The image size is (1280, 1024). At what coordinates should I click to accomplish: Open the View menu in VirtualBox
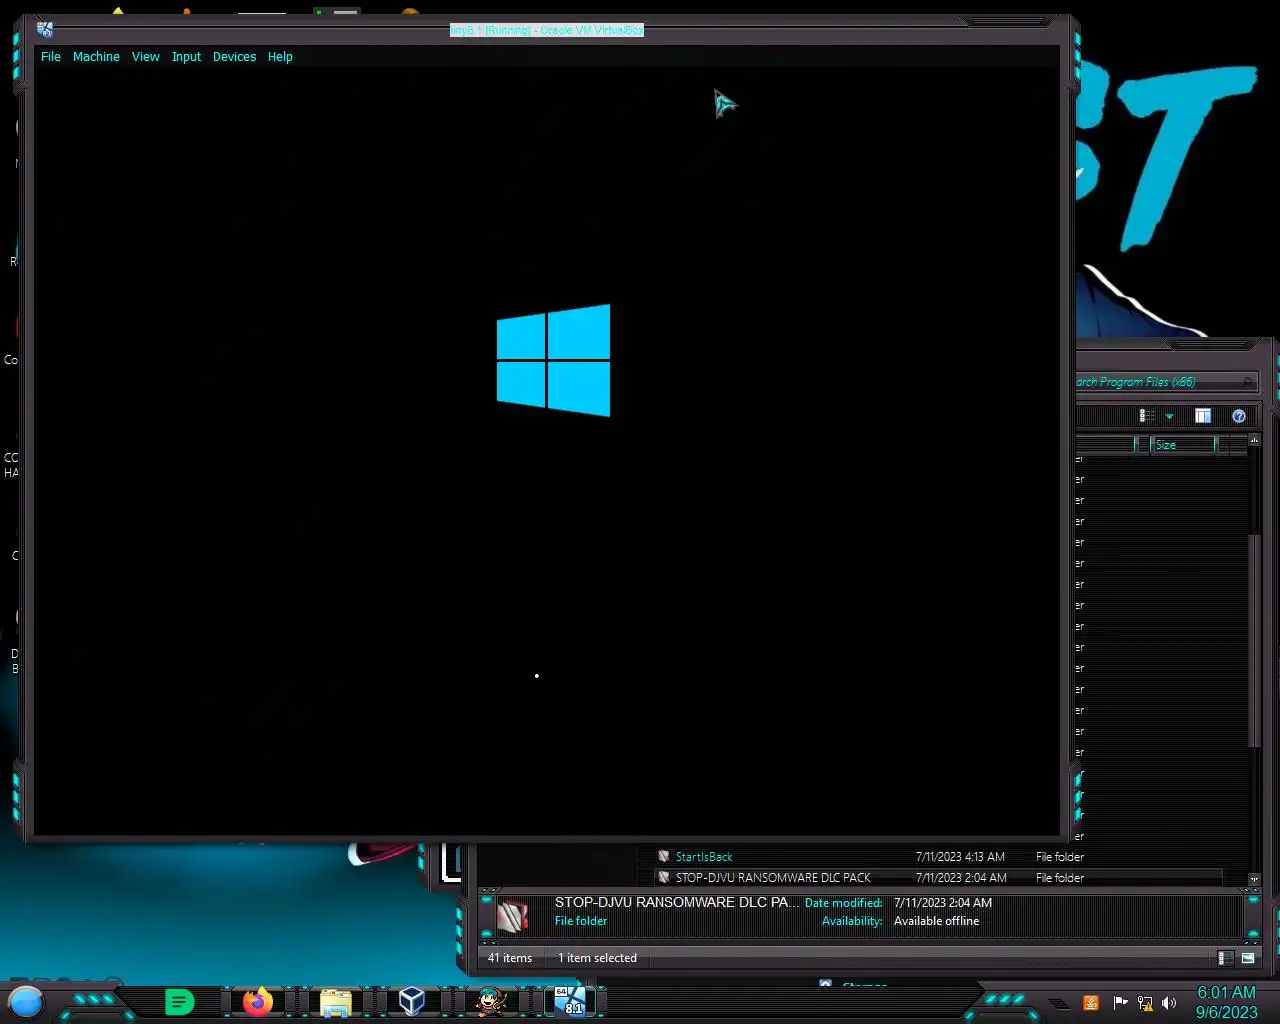click(146, 57)
